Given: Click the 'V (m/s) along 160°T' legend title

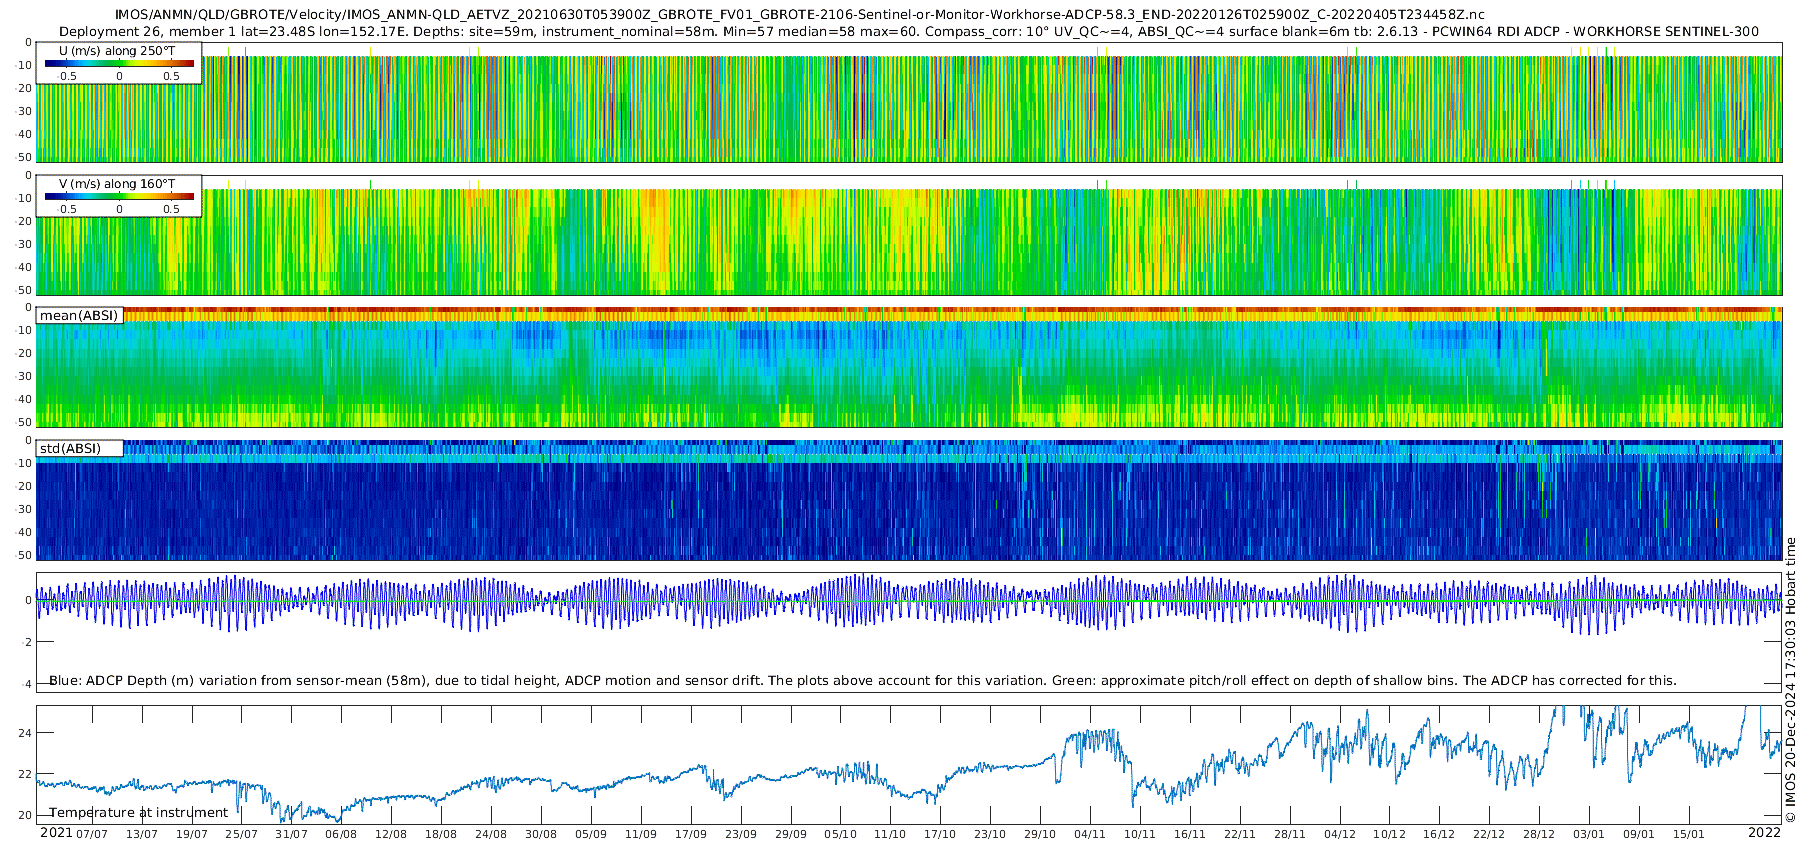Looking at the screenshot, I should pos(117,183).
